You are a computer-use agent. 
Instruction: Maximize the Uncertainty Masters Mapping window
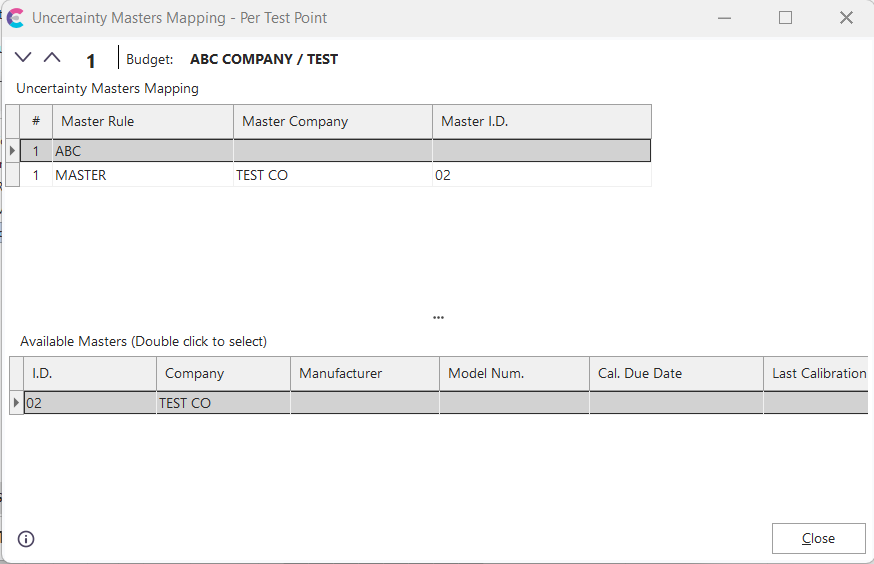[x=785, y=18]
